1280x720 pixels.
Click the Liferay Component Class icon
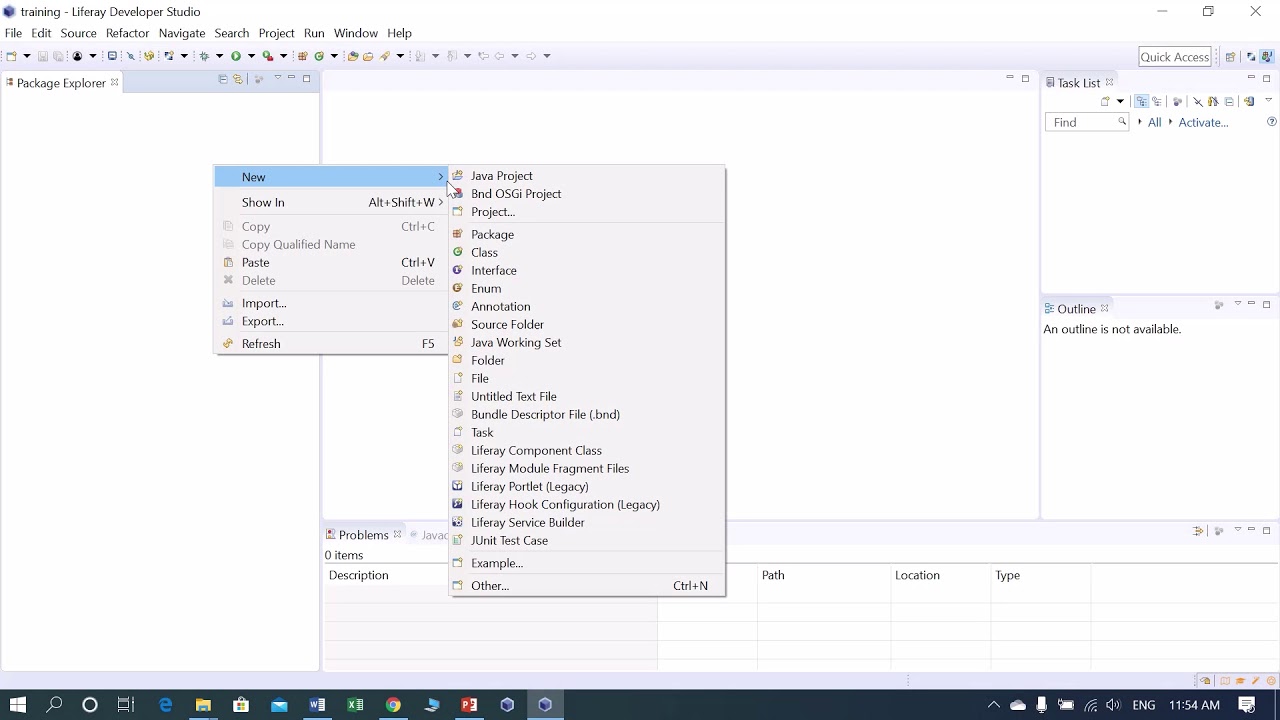[458, 450]
